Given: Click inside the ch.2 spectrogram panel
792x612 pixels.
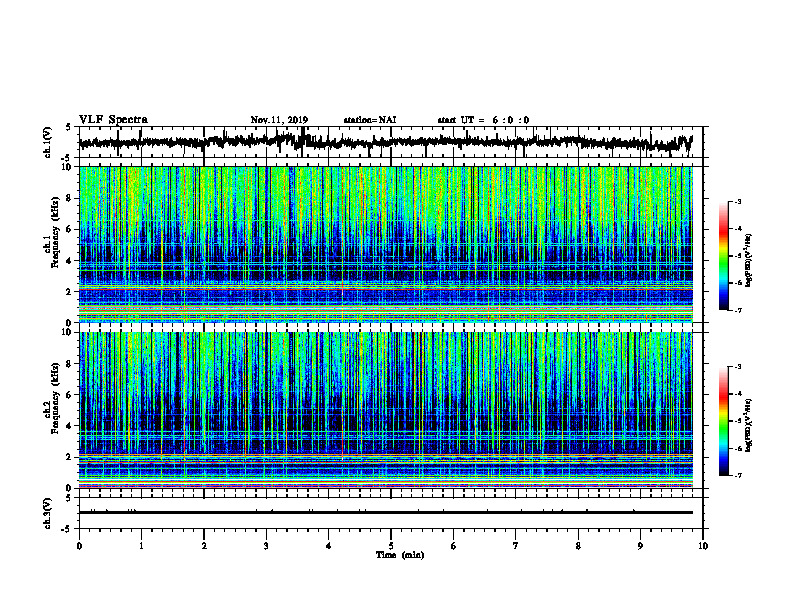Looking at the screenshot, I should pos(385,410).
